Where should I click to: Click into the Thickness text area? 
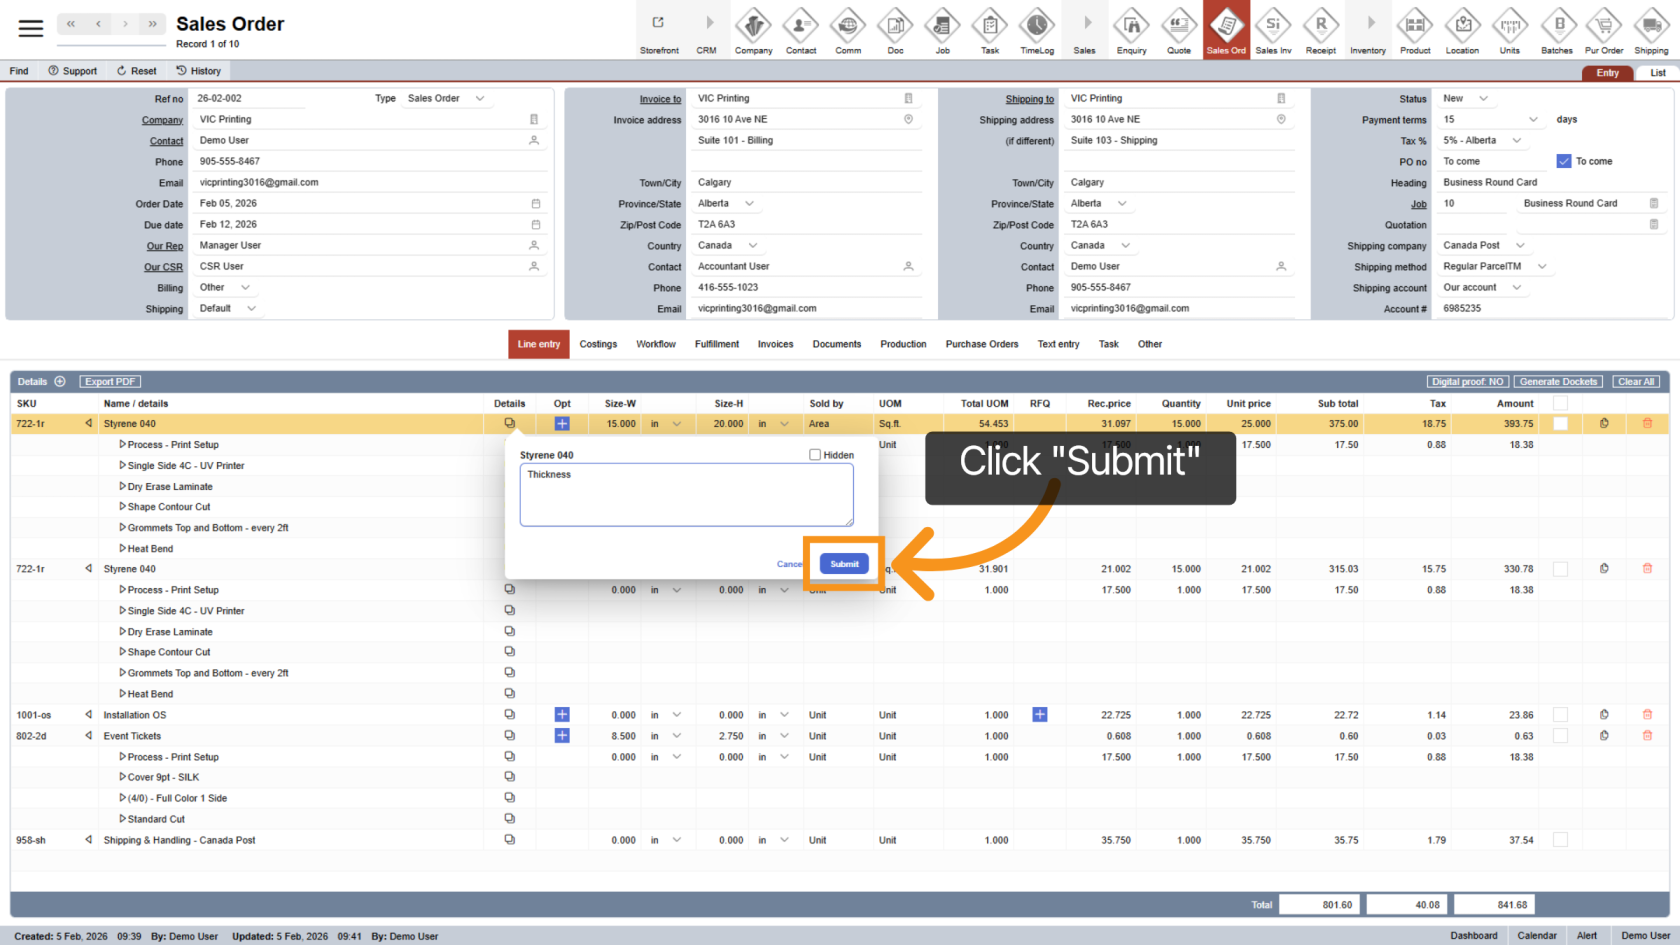686,495
